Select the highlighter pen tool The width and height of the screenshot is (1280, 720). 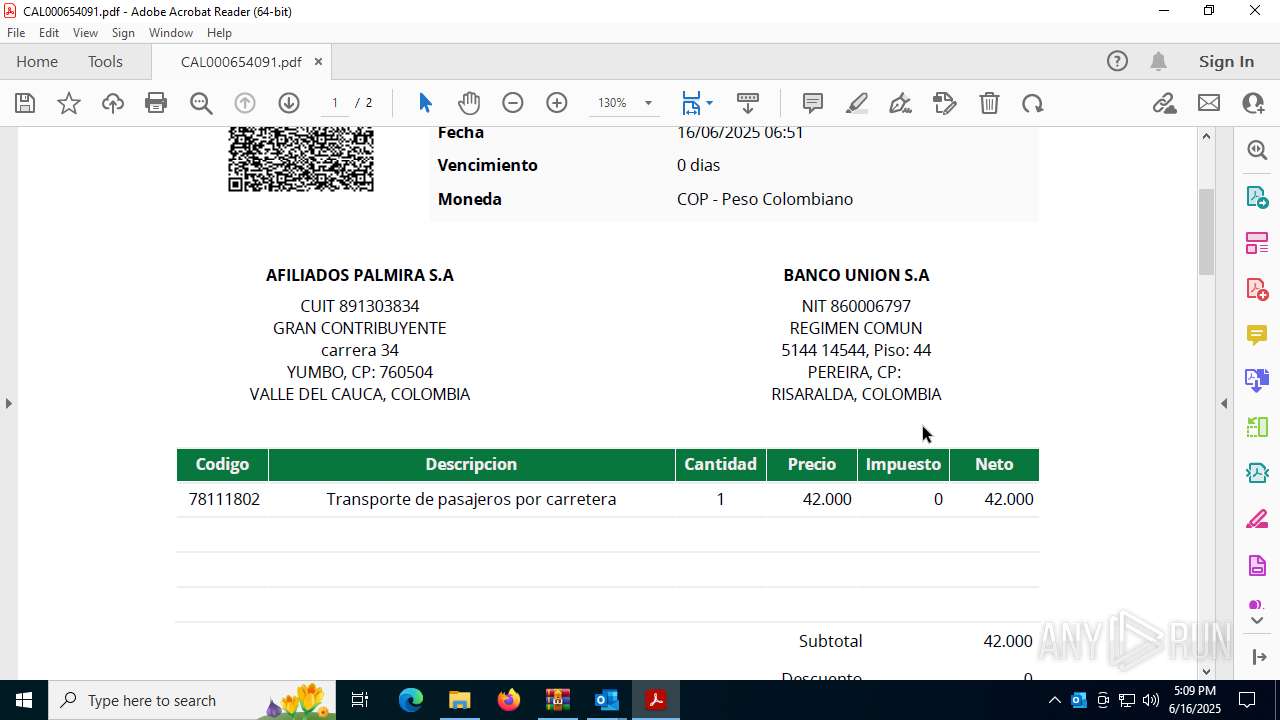pyautogui.click(x=857, y=103)
